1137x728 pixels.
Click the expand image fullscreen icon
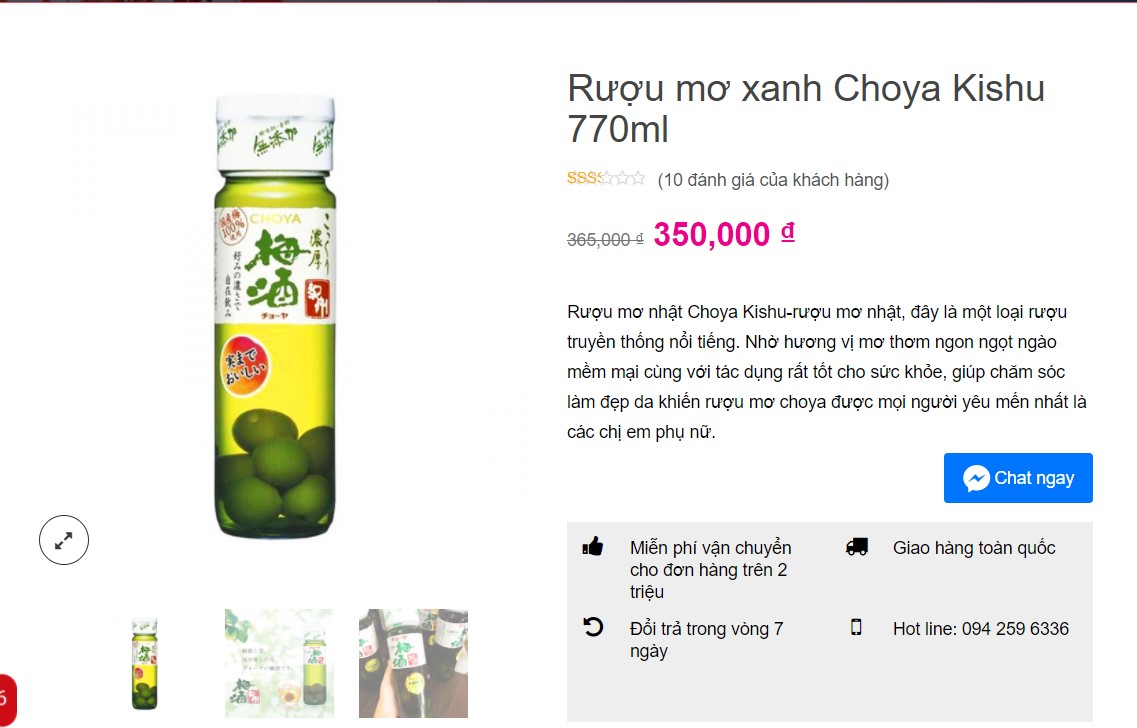pyautogui.click(x=64, y=540)
